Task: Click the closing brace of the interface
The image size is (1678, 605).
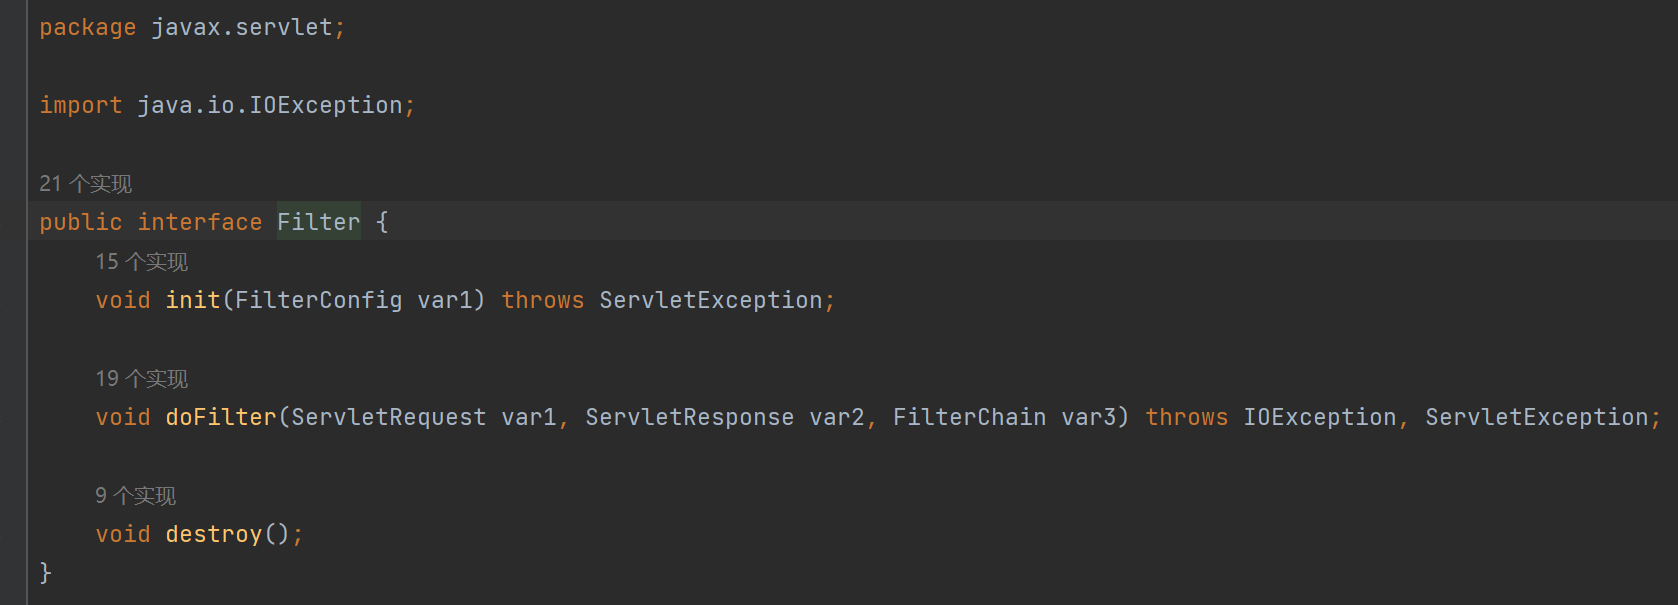Action: [45, 572]
